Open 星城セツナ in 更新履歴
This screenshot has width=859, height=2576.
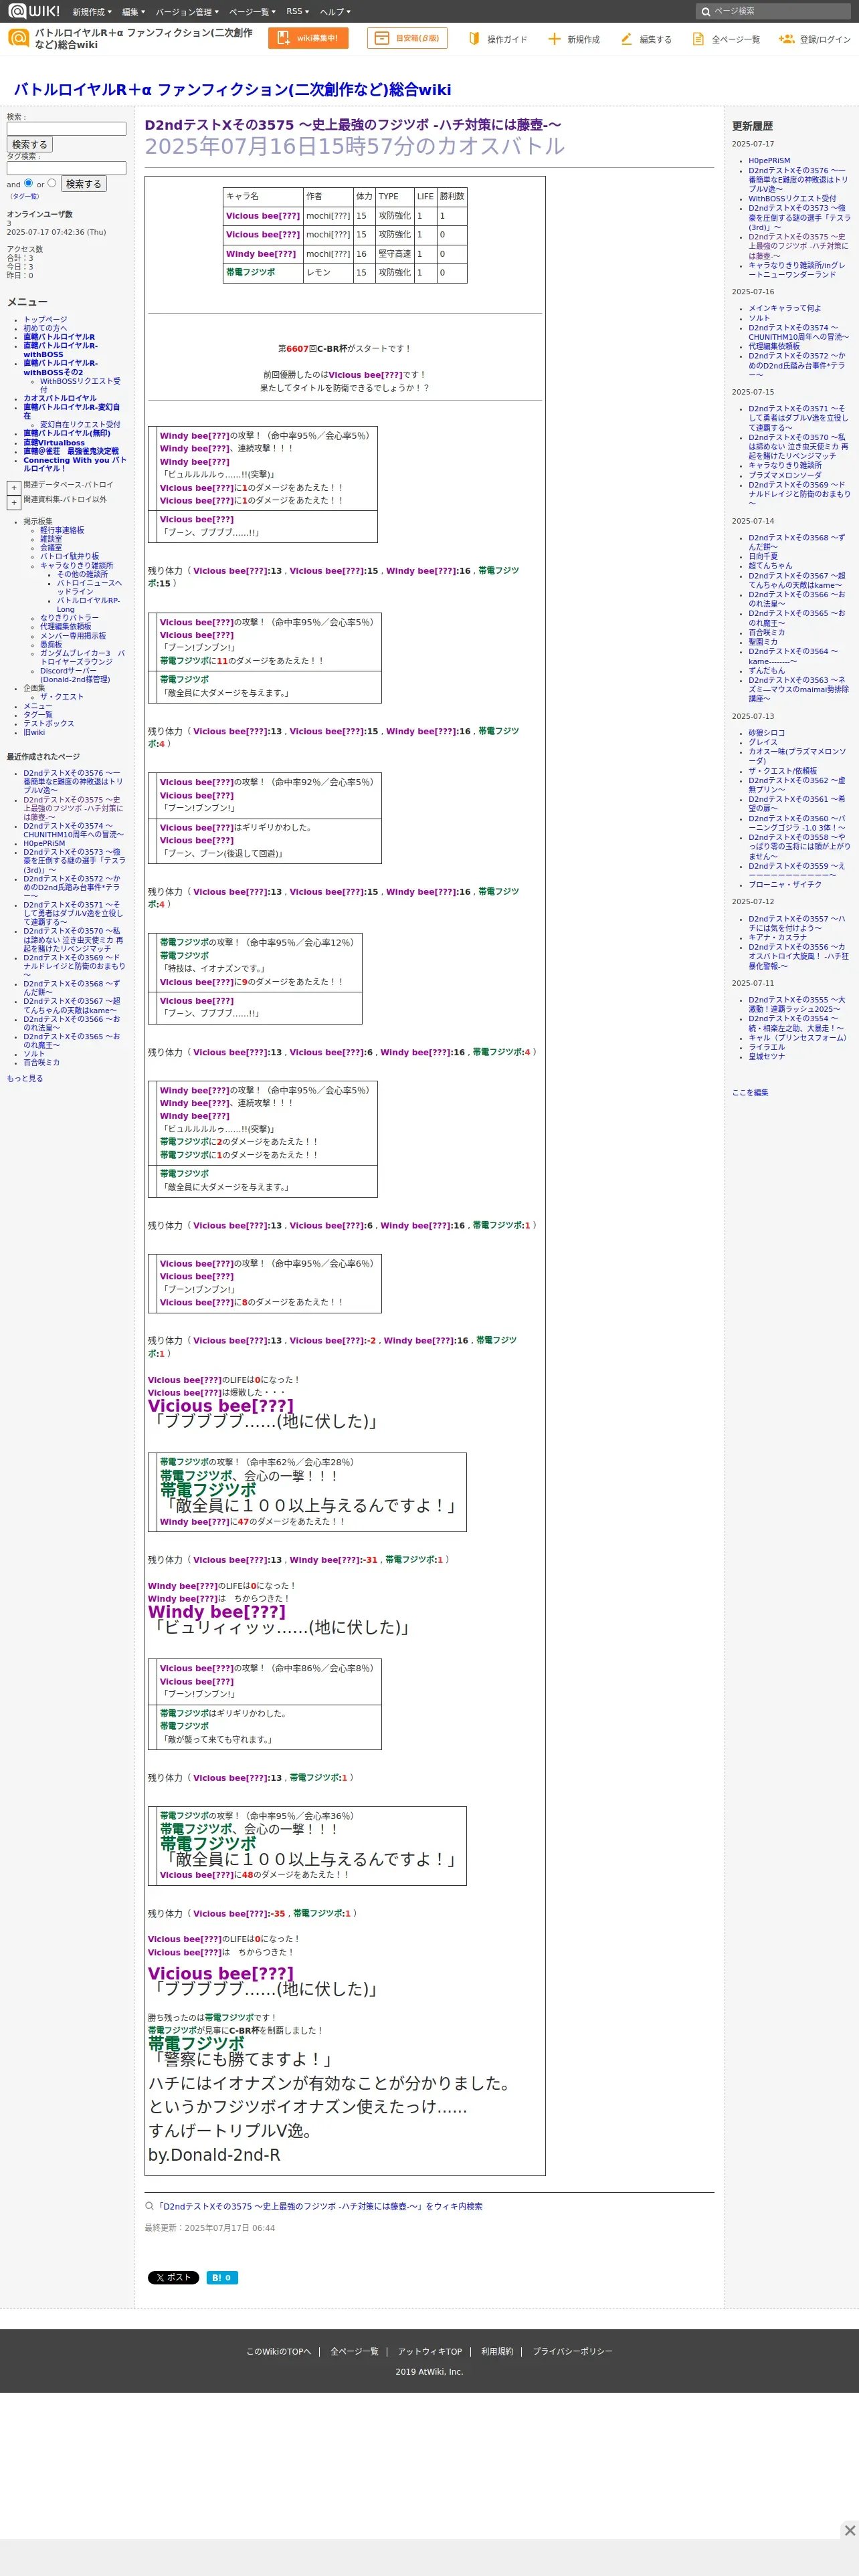767,1056
